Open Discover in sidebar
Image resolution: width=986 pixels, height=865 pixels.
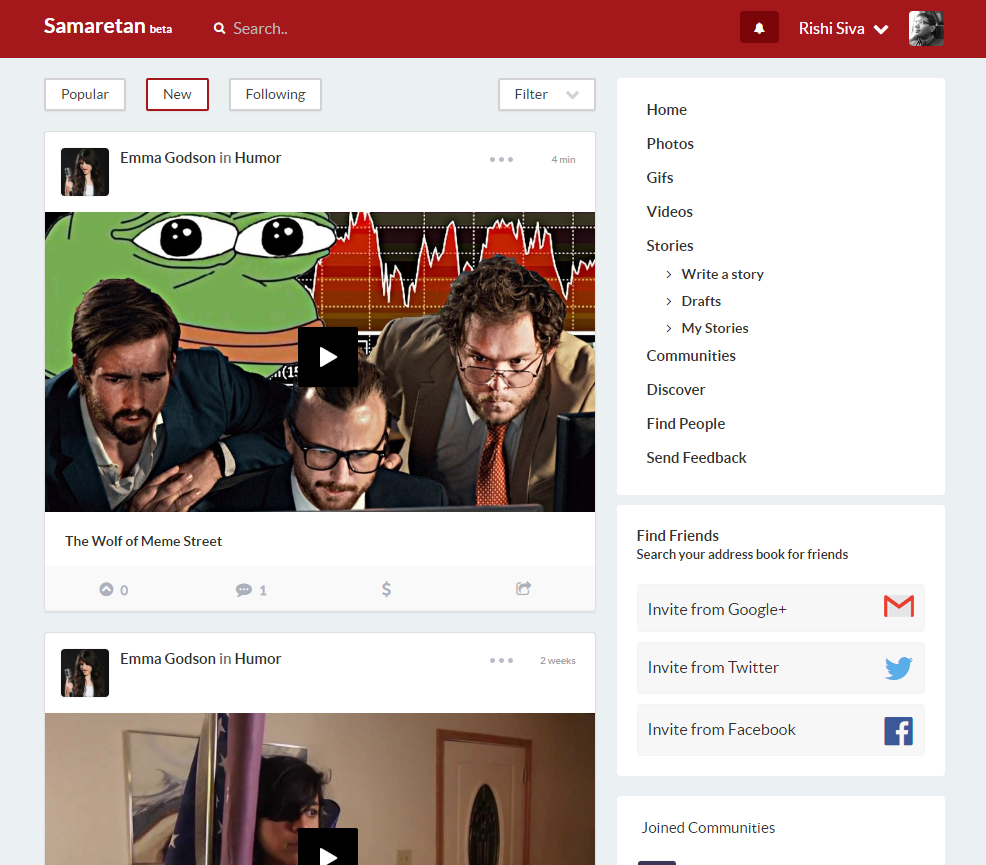click(676, 390)
